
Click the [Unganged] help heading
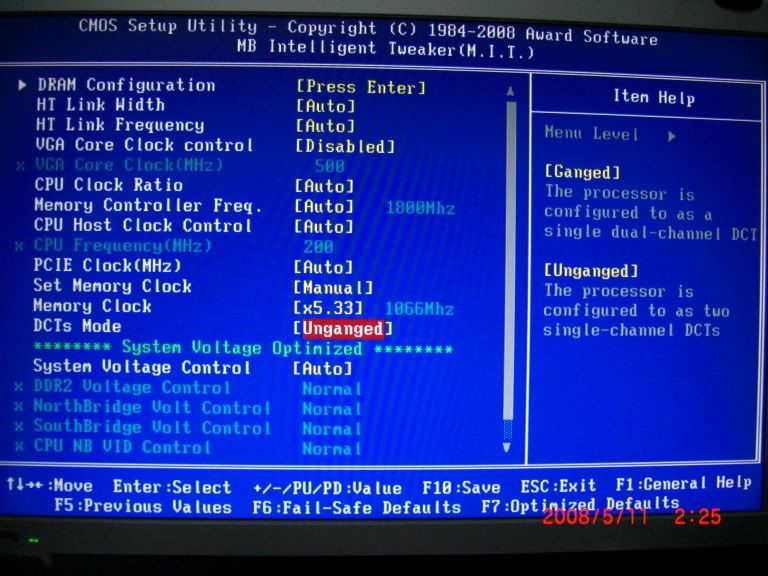[x=591, y=271]
